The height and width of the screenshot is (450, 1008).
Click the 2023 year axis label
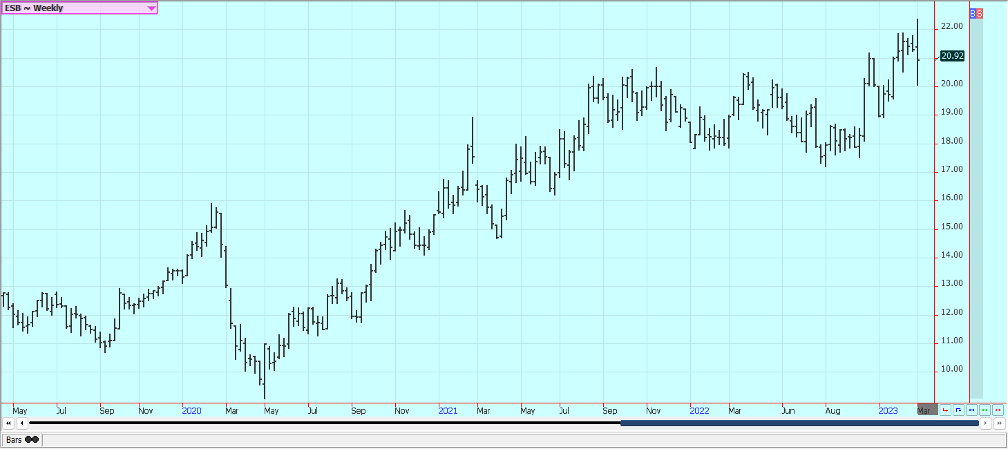coord(888,410)
